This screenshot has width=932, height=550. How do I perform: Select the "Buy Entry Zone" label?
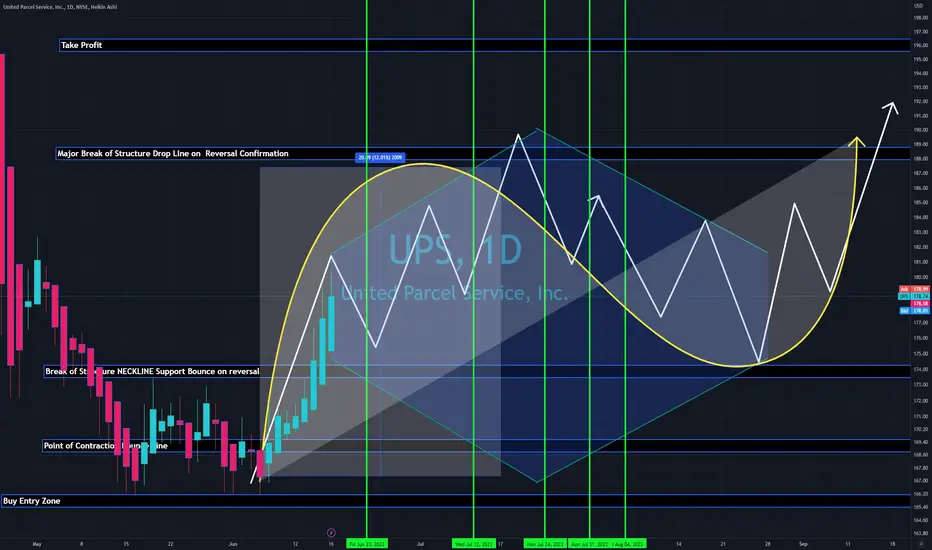[x=32, y=501]
